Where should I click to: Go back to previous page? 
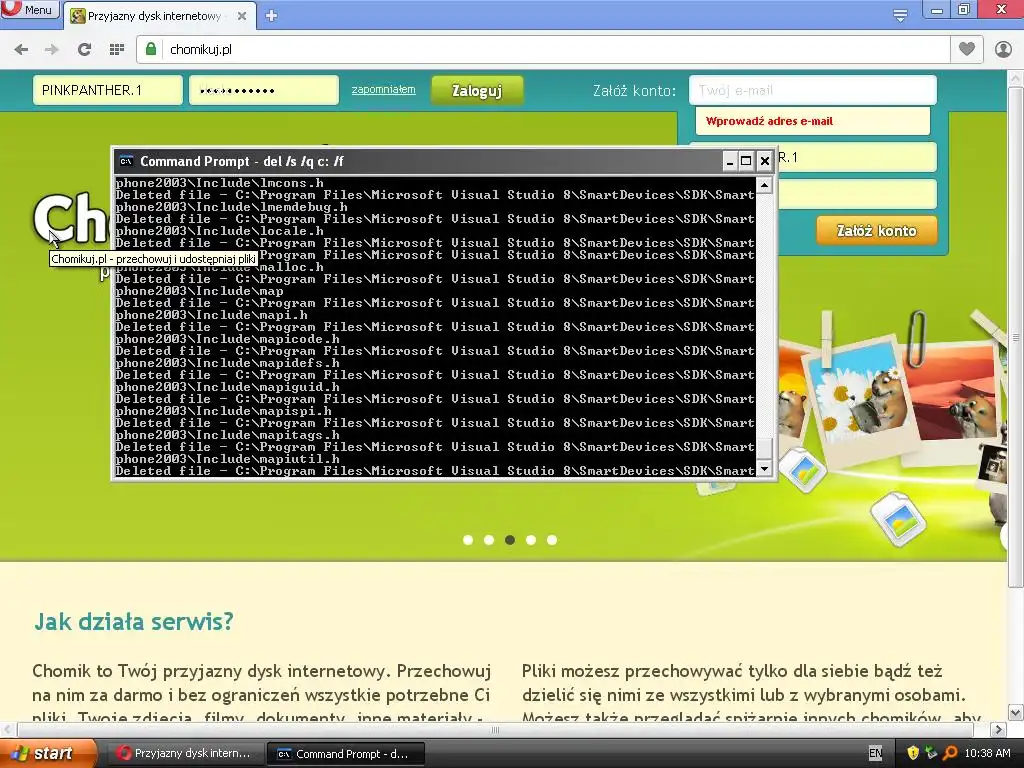[21, 50]
